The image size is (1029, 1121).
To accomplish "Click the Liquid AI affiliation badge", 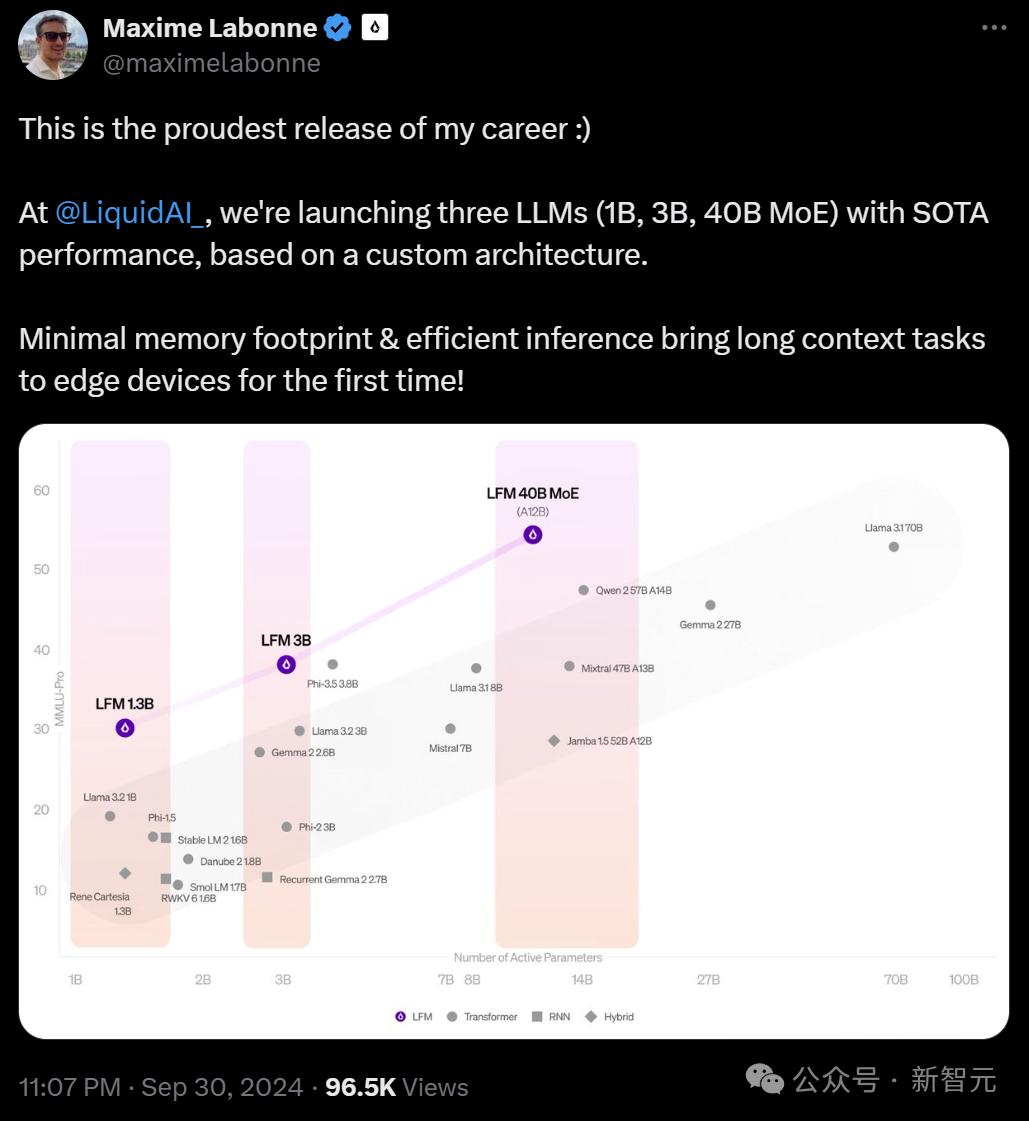I will [374, 28].
